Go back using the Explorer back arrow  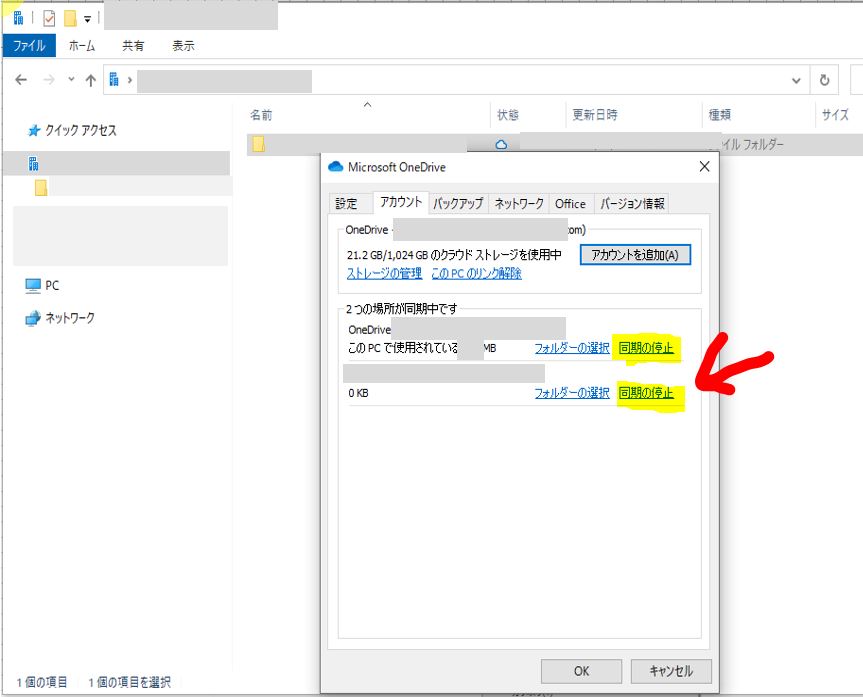21,80
